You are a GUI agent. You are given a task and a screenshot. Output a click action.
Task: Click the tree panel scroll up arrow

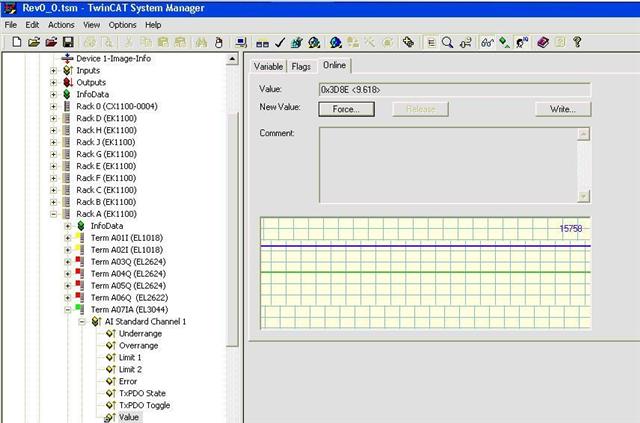point(232,59)
